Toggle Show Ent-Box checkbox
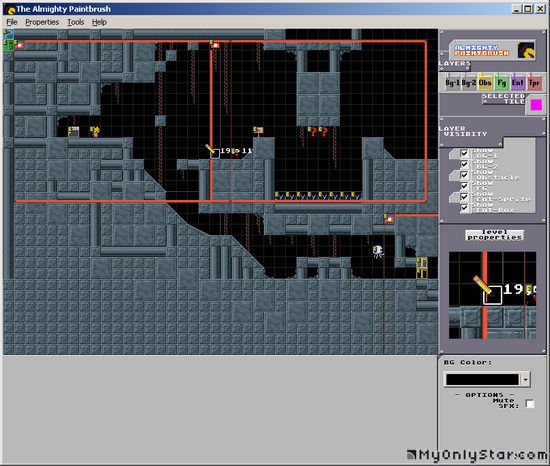The width and height of the screenshot is (550, 466). [x=464, y=208]
